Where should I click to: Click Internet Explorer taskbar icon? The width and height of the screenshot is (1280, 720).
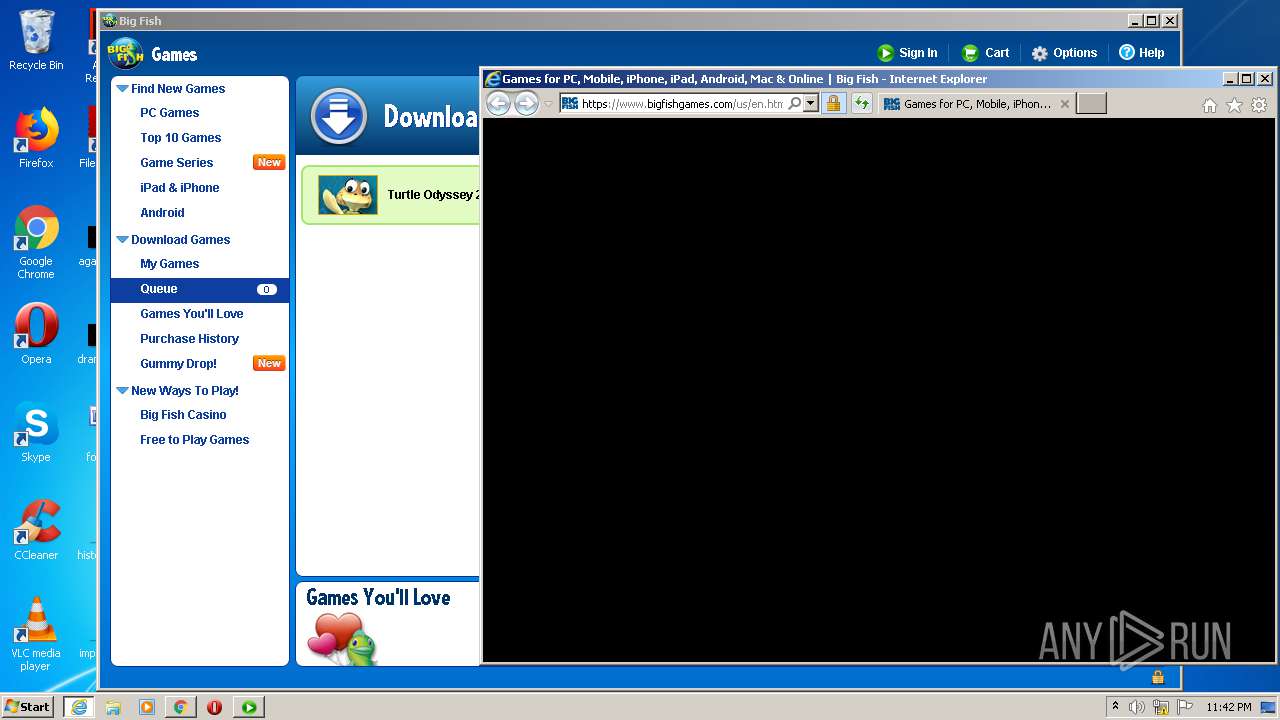coord(78,707)
